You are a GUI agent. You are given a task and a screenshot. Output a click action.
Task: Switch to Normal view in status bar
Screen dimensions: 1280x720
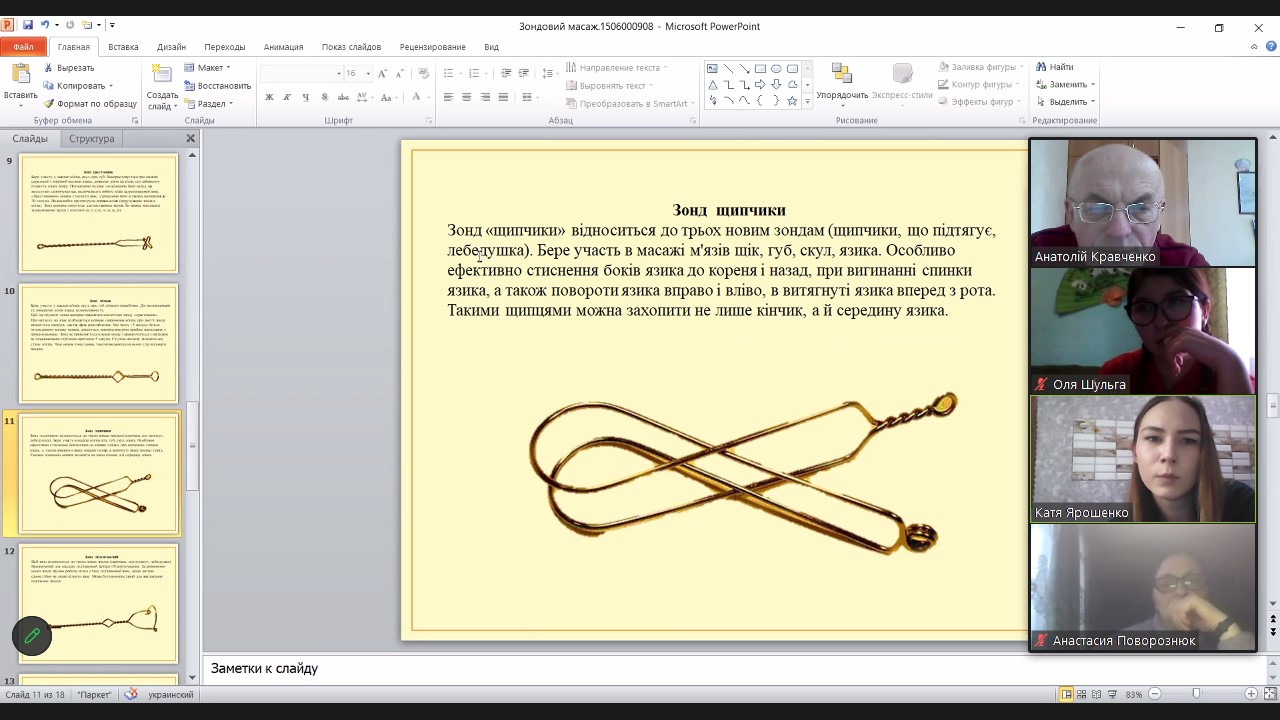1067,694
